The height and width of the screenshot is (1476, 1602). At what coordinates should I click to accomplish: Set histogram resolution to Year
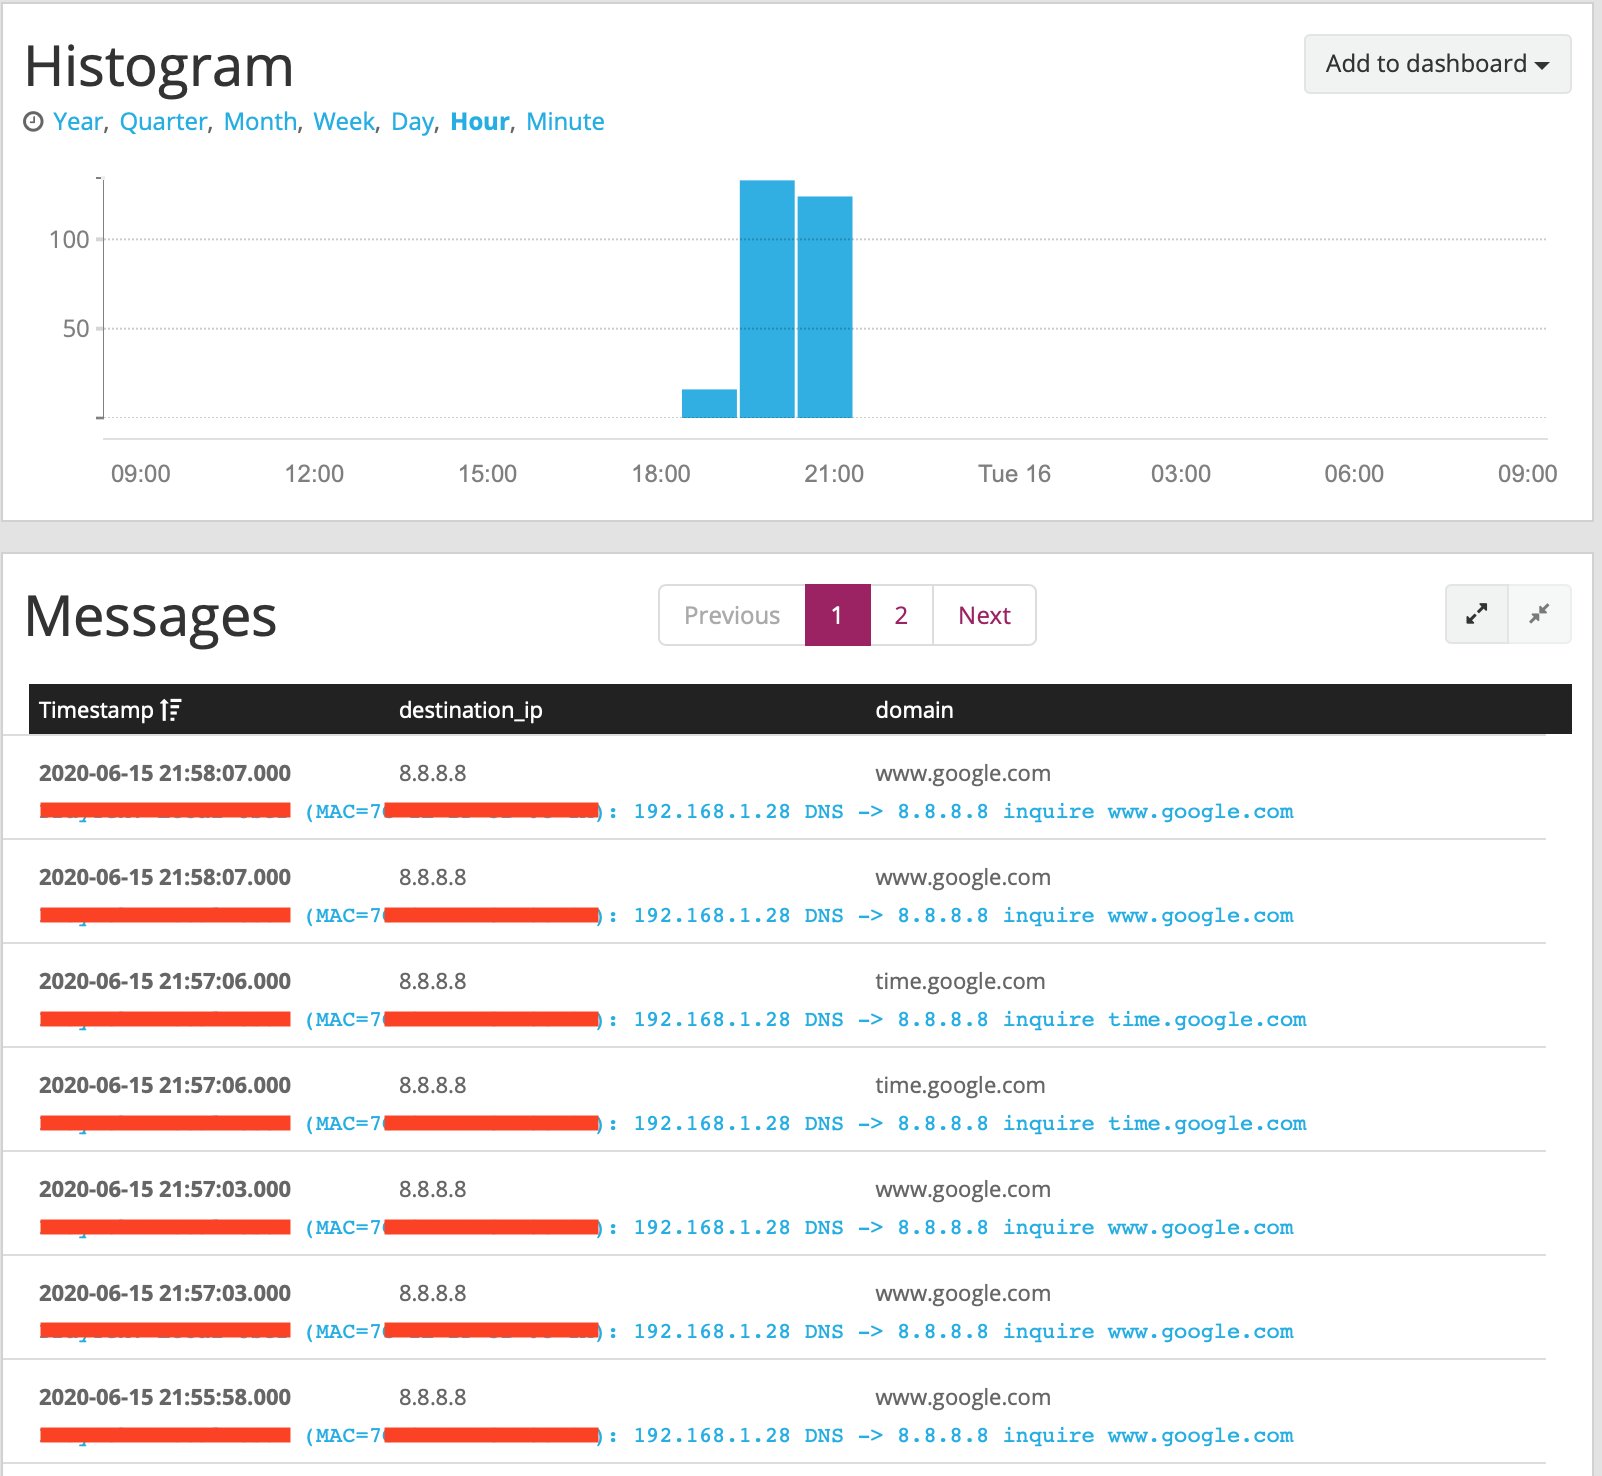[x=78, y=122]
